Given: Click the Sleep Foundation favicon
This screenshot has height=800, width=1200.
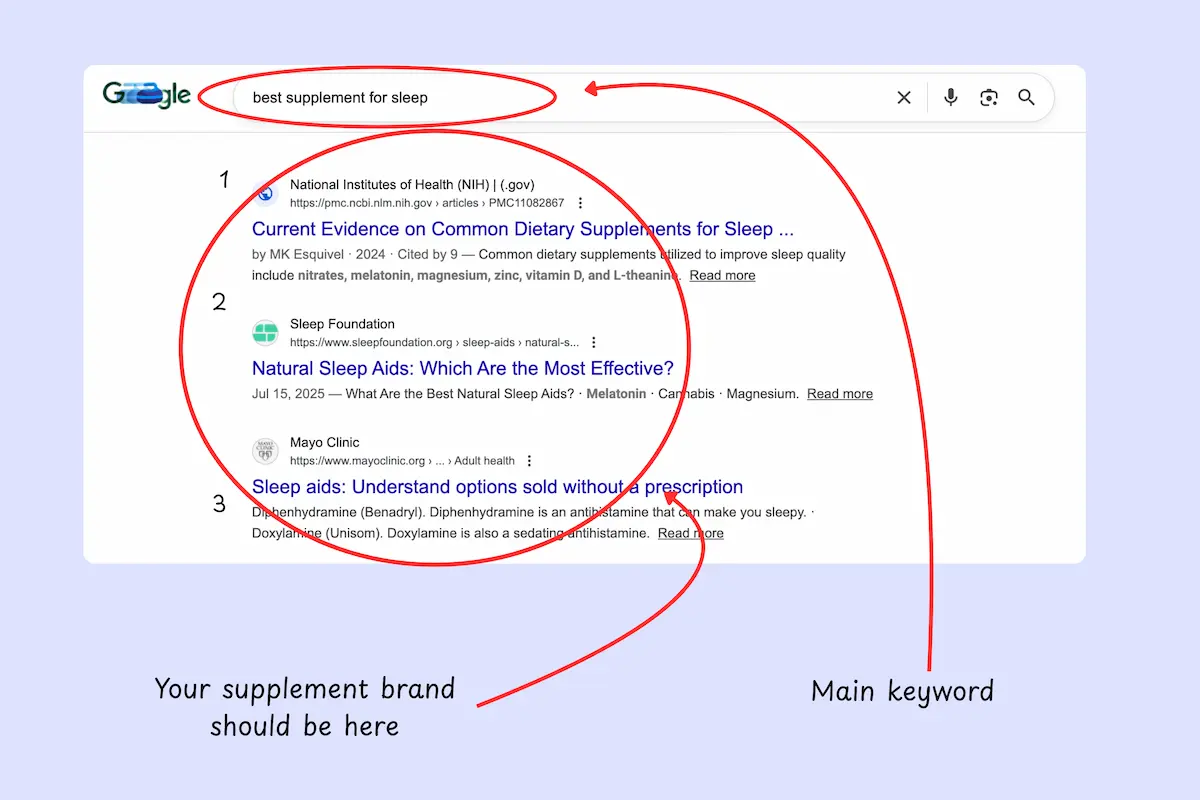Looking at the screenshot, I should (265, 333).
